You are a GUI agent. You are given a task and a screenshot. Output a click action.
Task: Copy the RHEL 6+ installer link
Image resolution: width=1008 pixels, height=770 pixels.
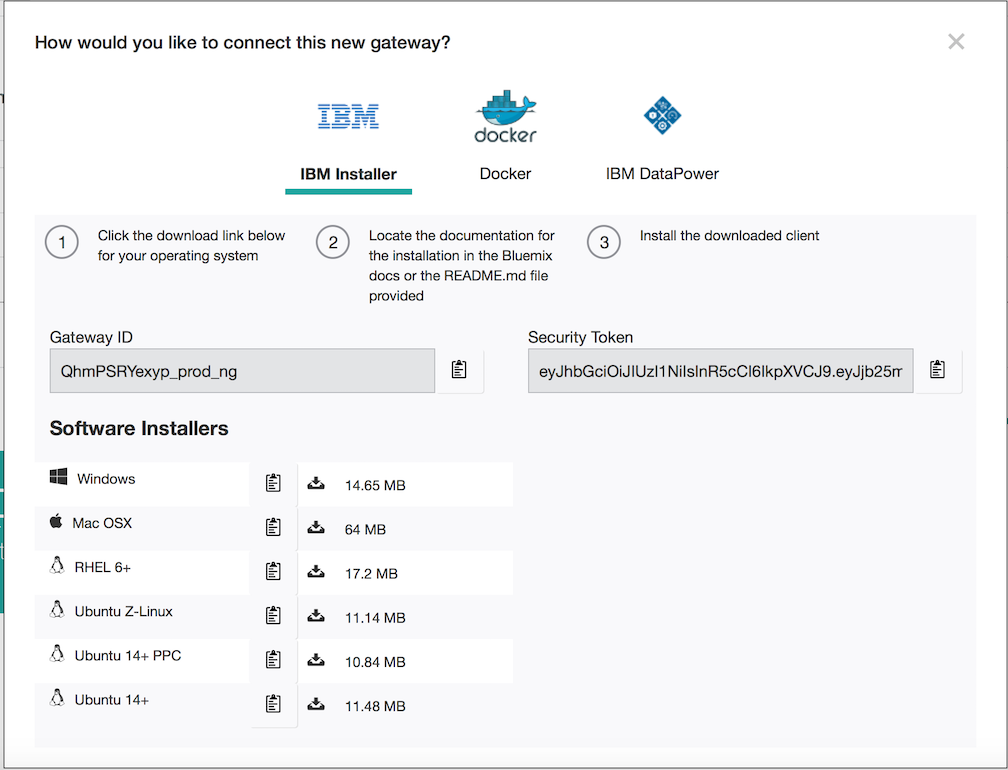coord(273,571)
